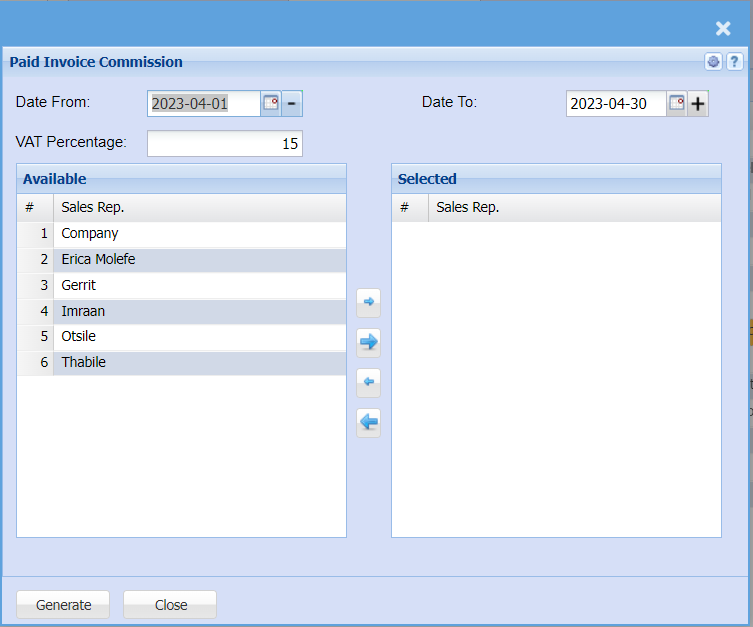753x627 pixels.
Task: Click the large right arrow to add all reps
Action: 368,342
